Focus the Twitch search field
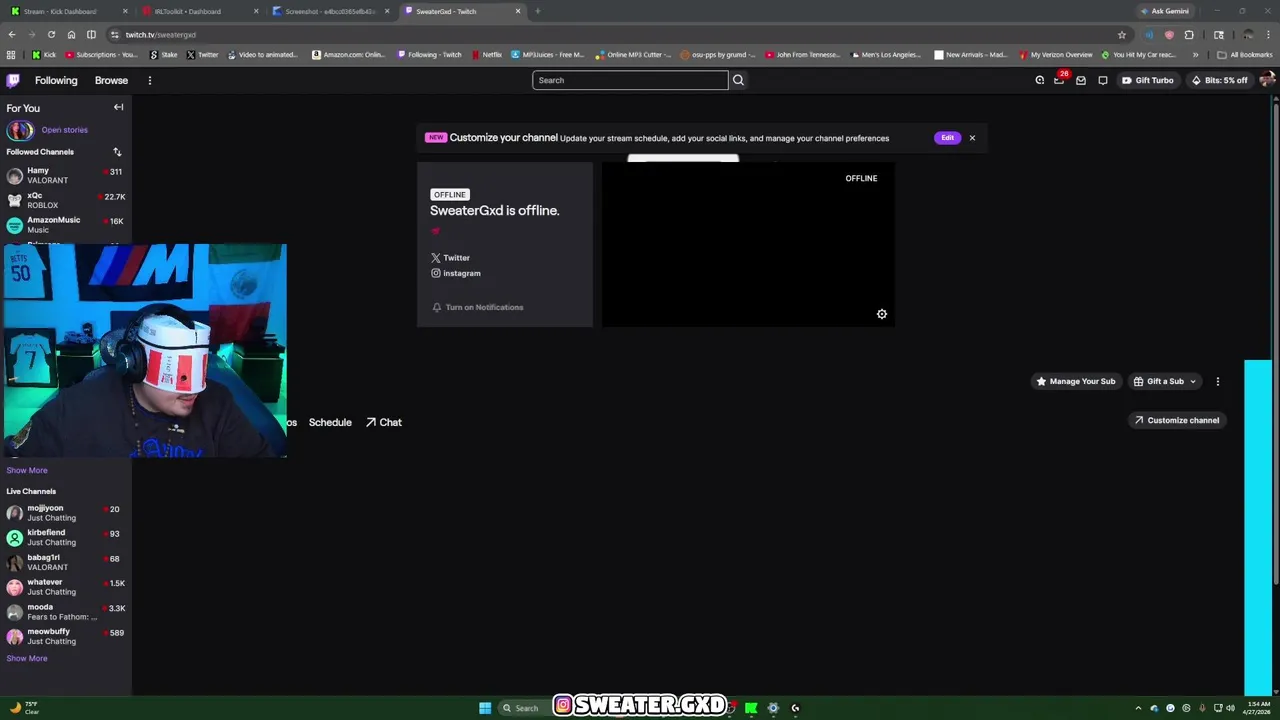 pyautogui.click(x=630, y=80)
